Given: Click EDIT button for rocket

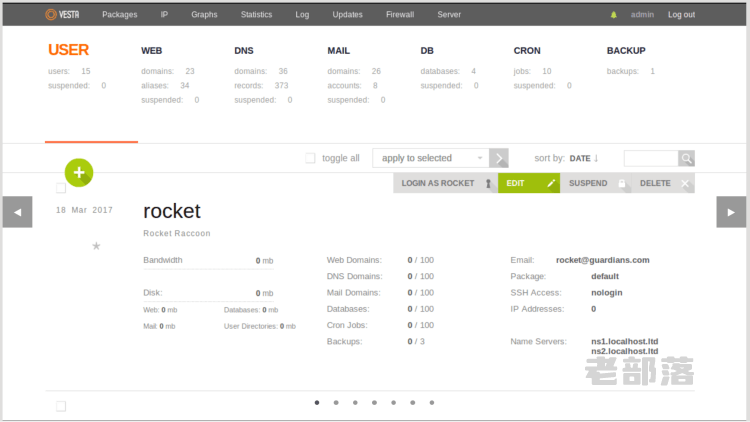Looking at the screenshot, I should point(529,183).
